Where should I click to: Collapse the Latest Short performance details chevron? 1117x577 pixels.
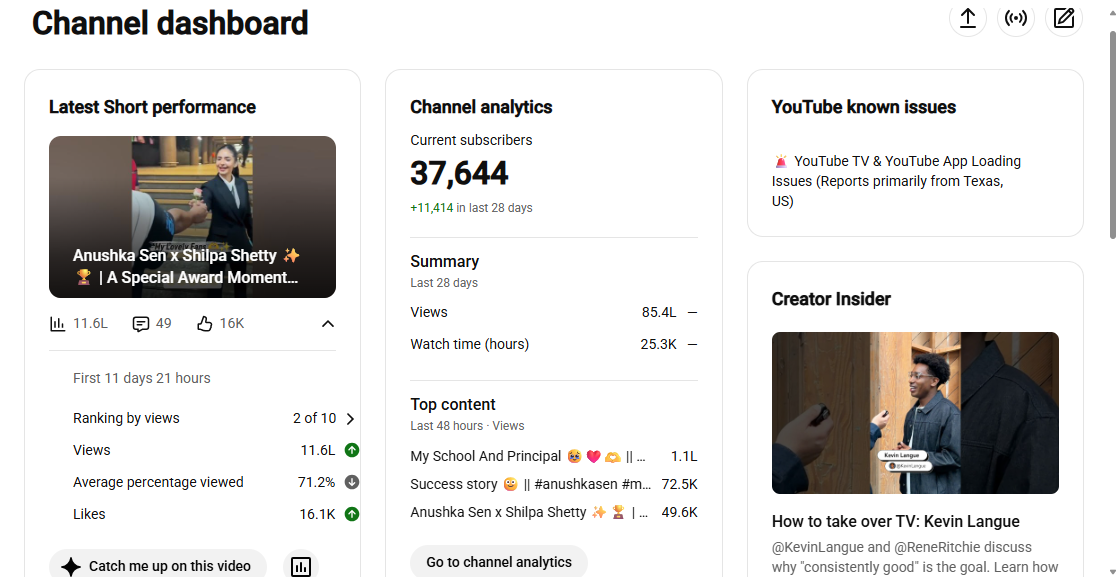328,324
